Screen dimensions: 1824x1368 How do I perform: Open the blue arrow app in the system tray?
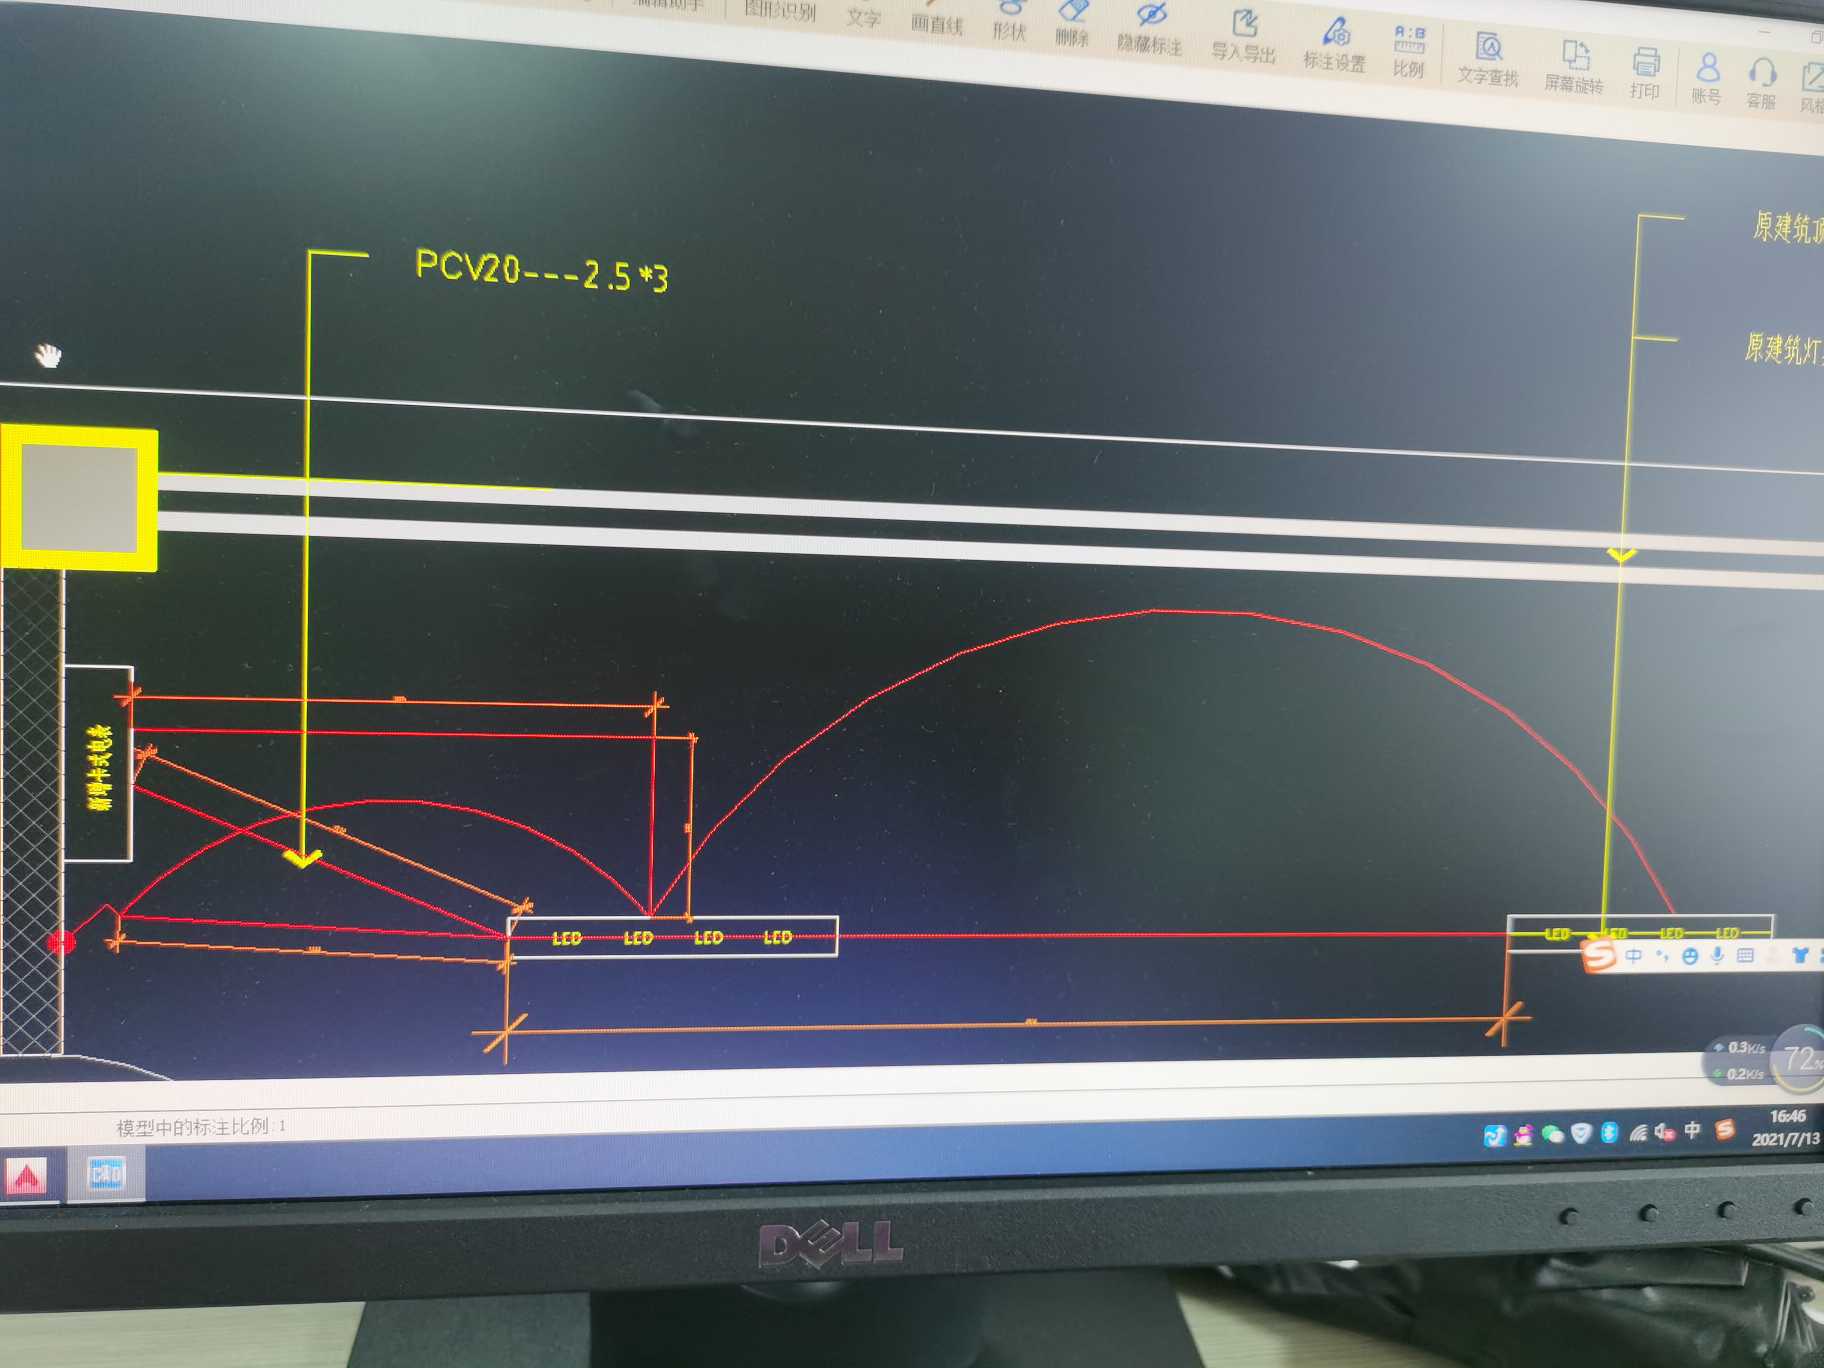tap(1494, 1135)
